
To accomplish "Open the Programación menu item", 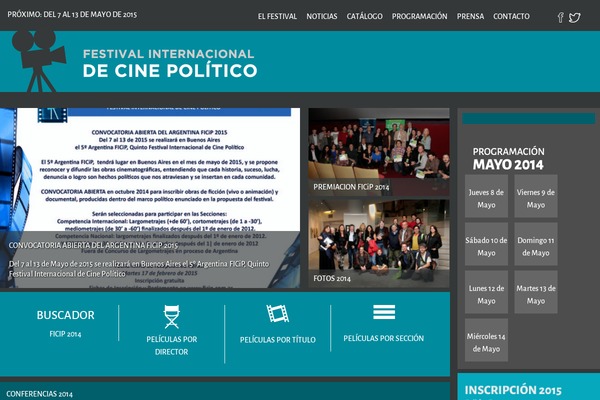I will coord(419,16).
